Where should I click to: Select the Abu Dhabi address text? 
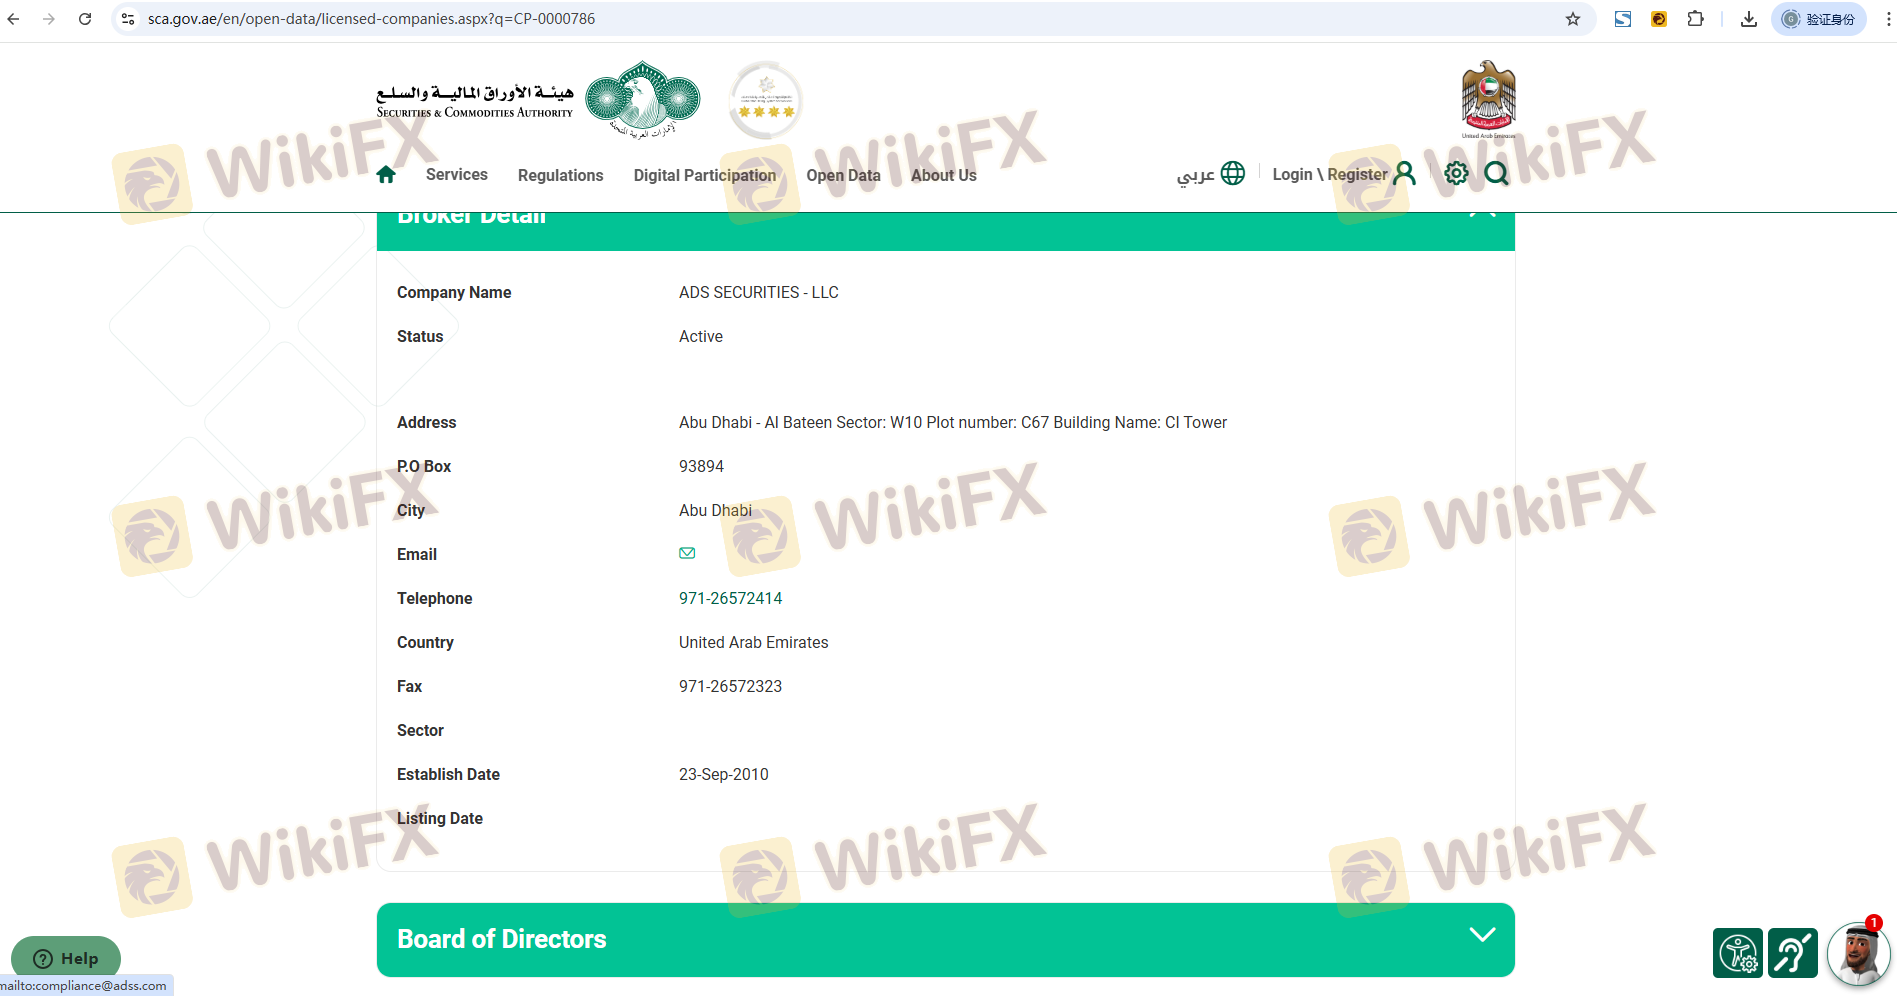[x=953, y=422]
